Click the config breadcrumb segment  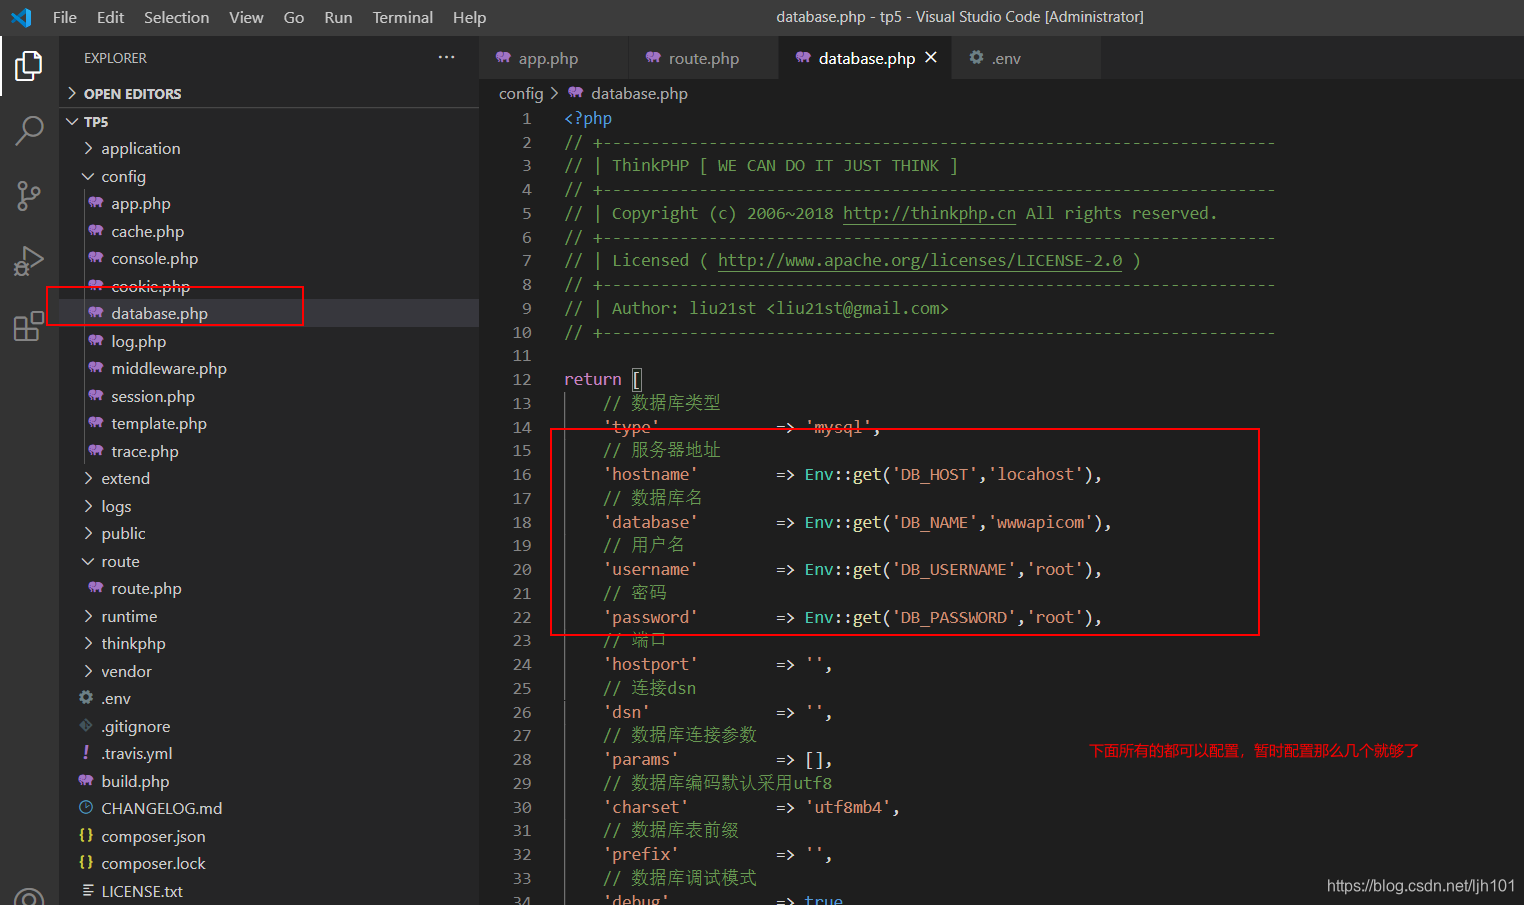[521, 93]
